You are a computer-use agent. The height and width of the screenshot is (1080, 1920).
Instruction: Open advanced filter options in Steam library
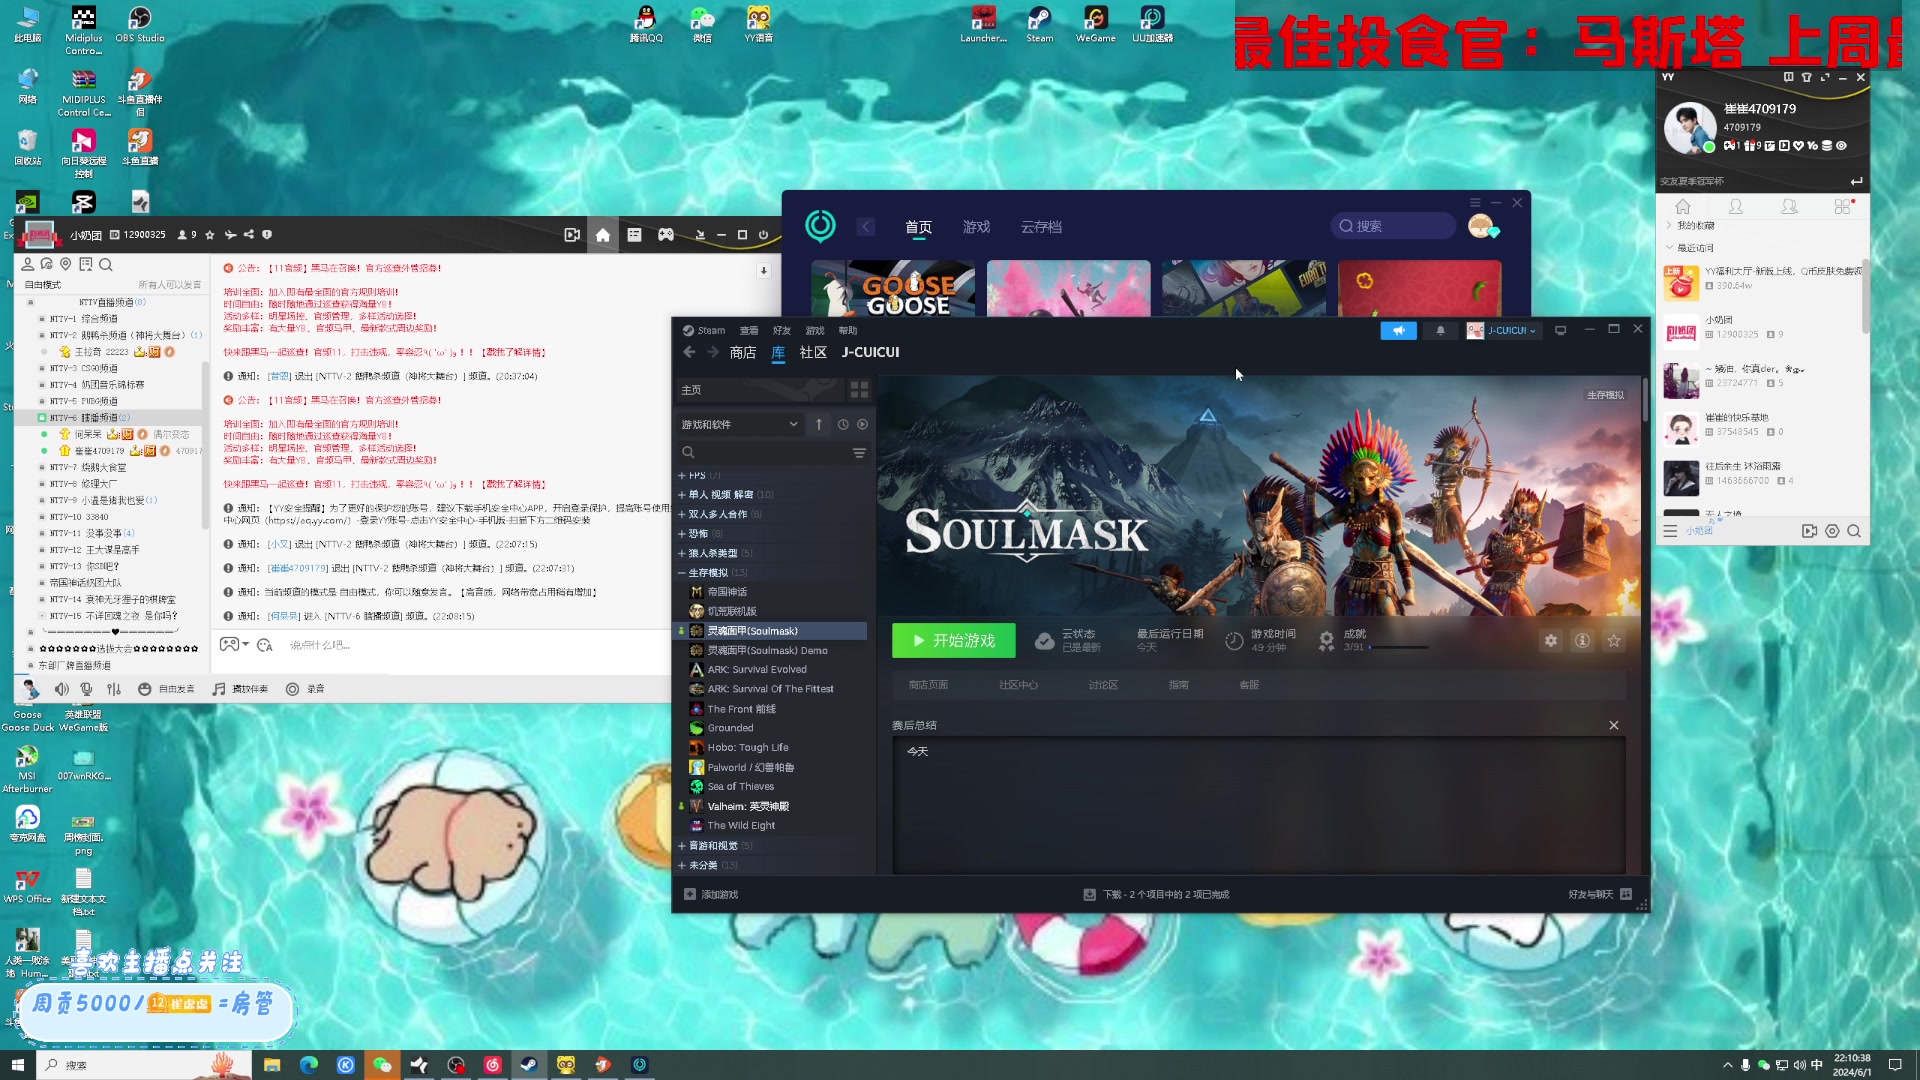point(859,453)
